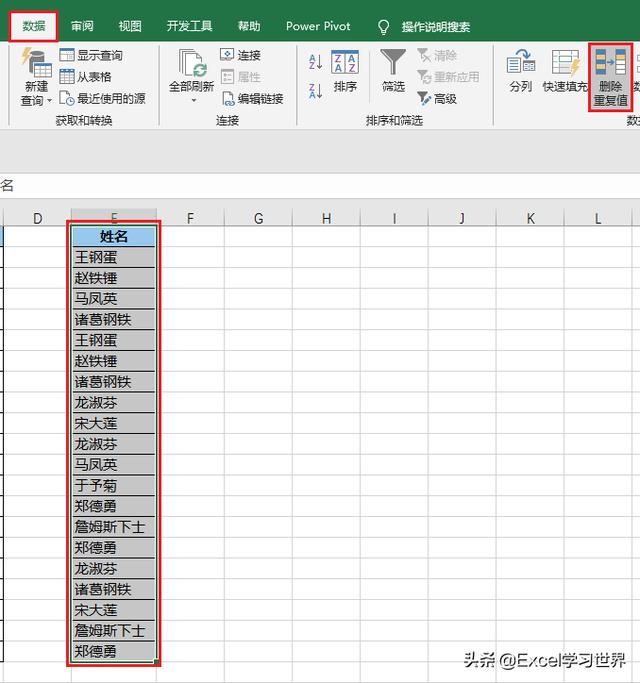
Task: Click the Remove Duplicates (删除重复值) icon
Action: [610, 62]
